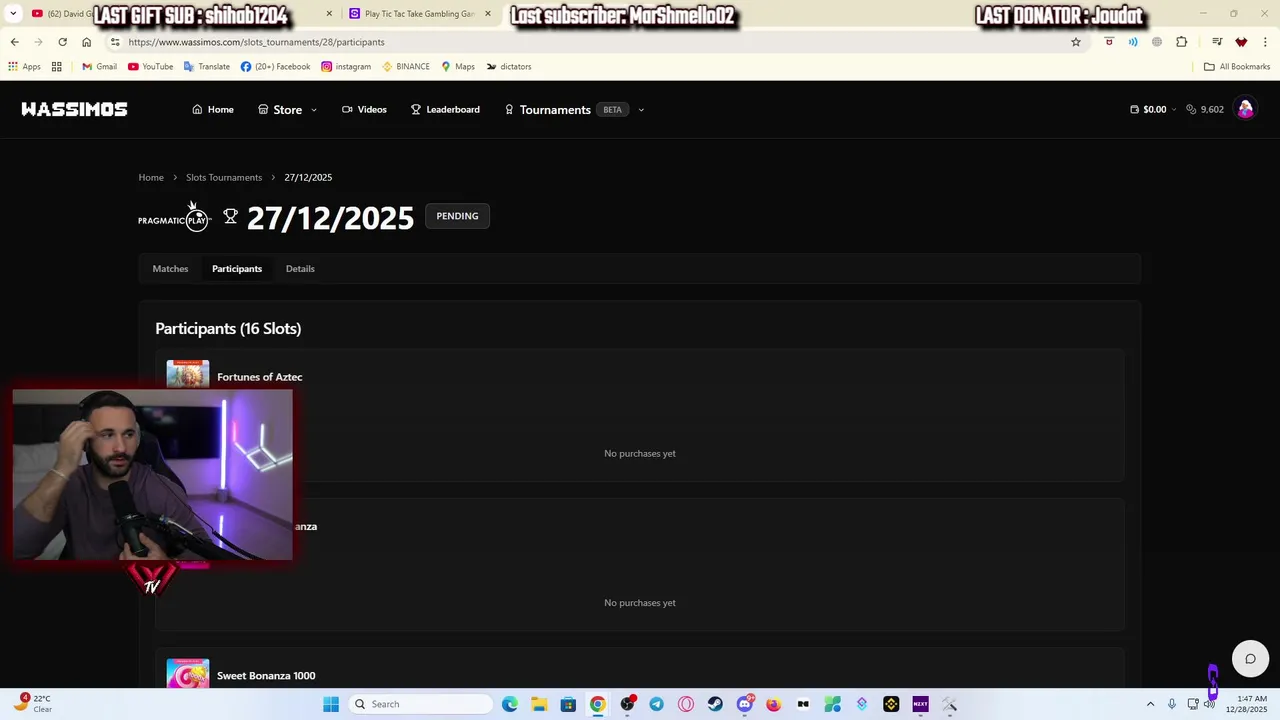1280x720 pixels.
Task: Open the Maps bookmark
Action: pyautogui.click(x=458, y=67)
